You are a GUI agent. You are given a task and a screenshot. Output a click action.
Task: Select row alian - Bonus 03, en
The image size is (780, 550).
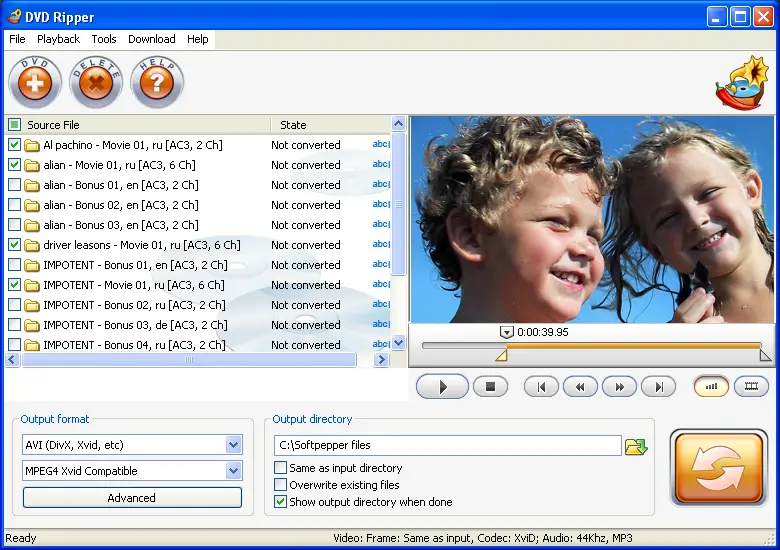click(x=198, y=225)
